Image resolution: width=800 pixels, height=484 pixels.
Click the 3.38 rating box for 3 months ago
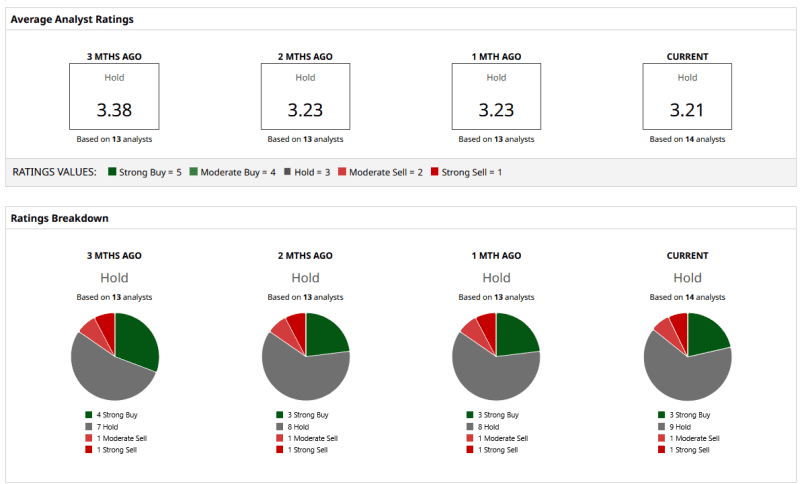(x=114, y=97)
